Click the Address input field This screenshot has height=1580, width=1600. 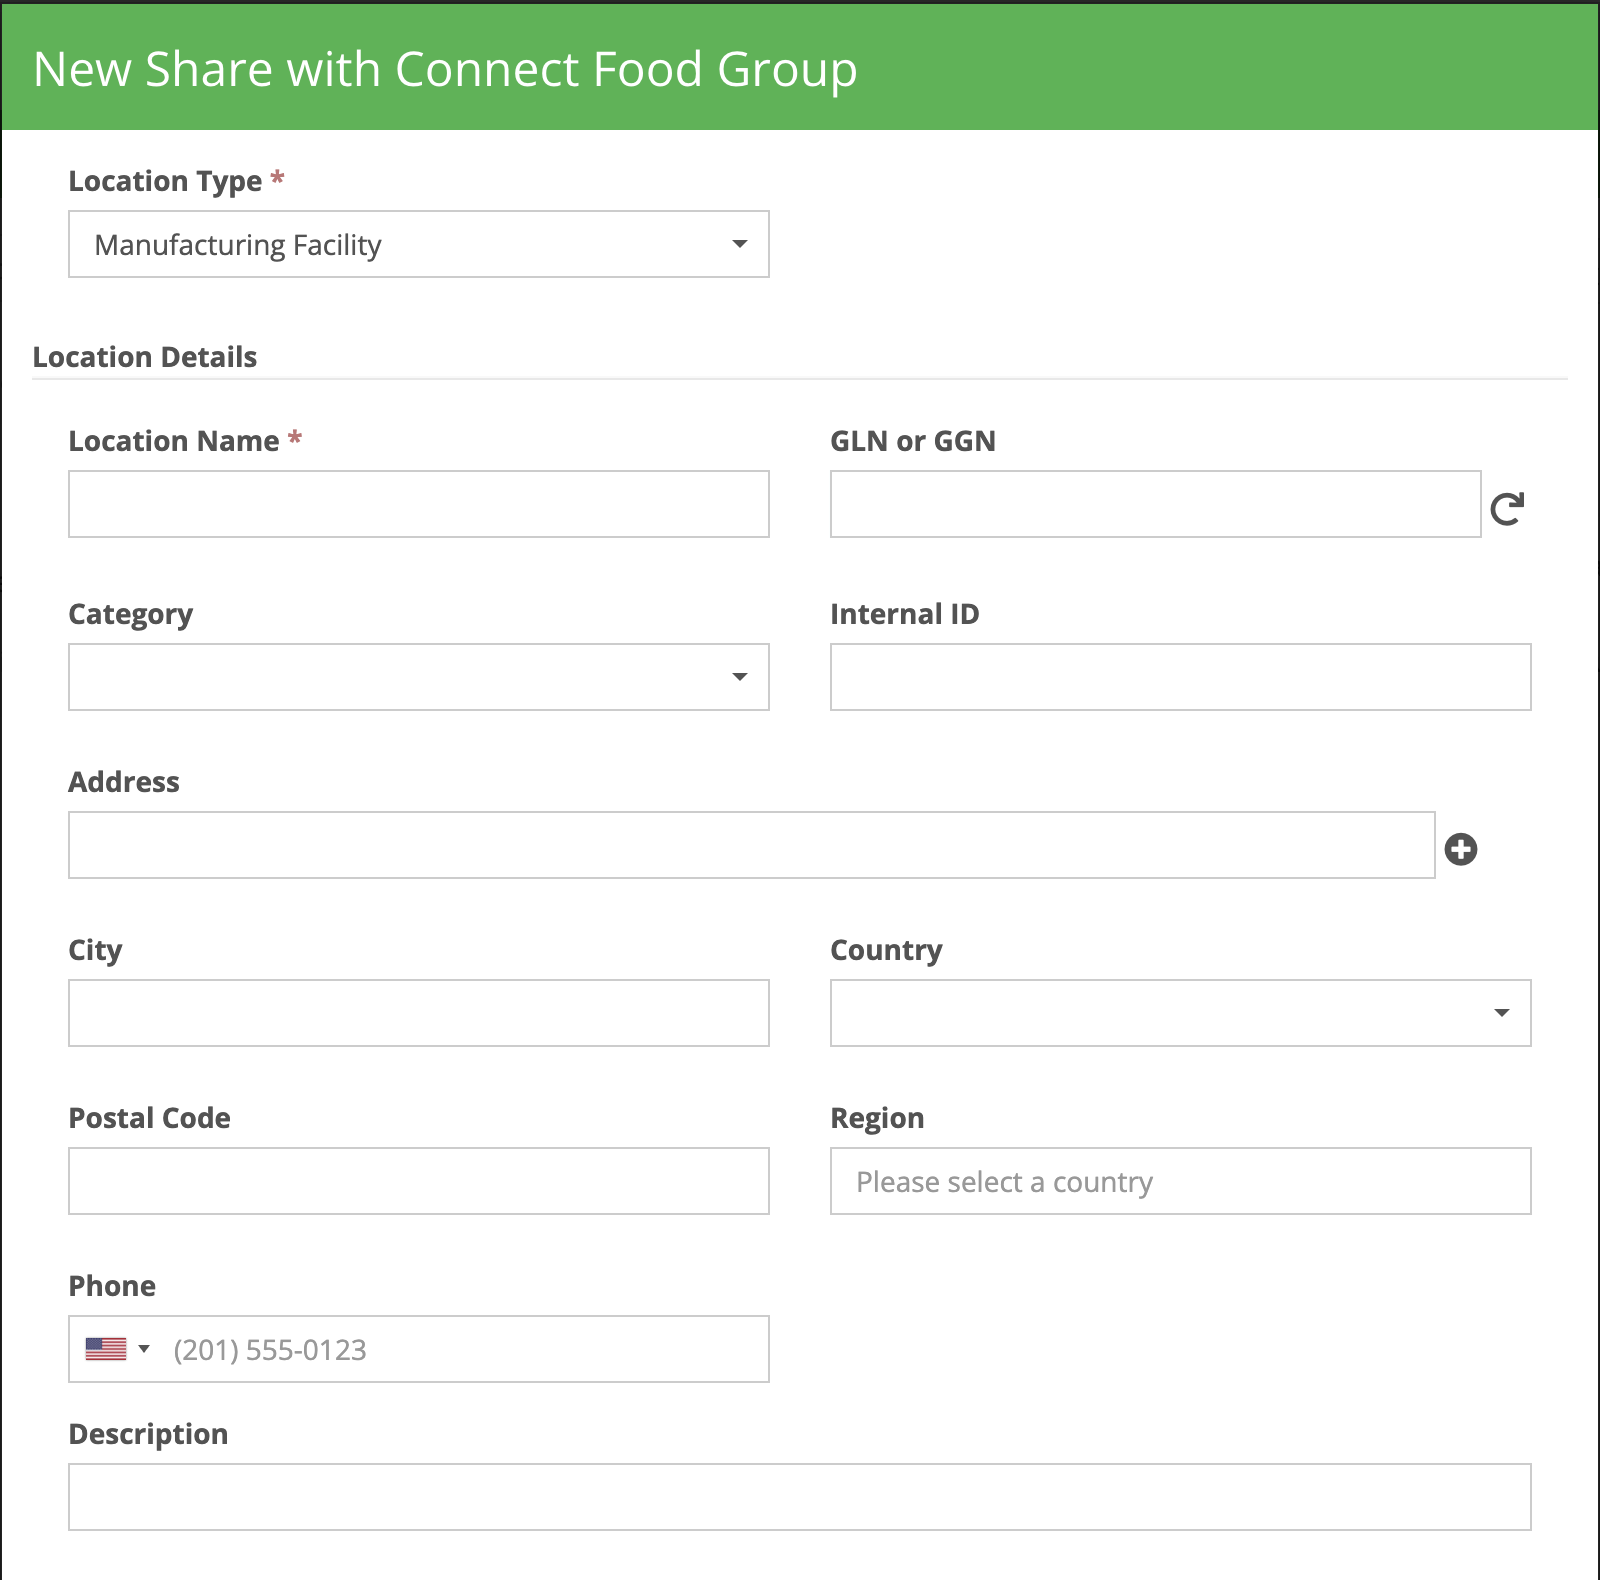click(751, 845)
